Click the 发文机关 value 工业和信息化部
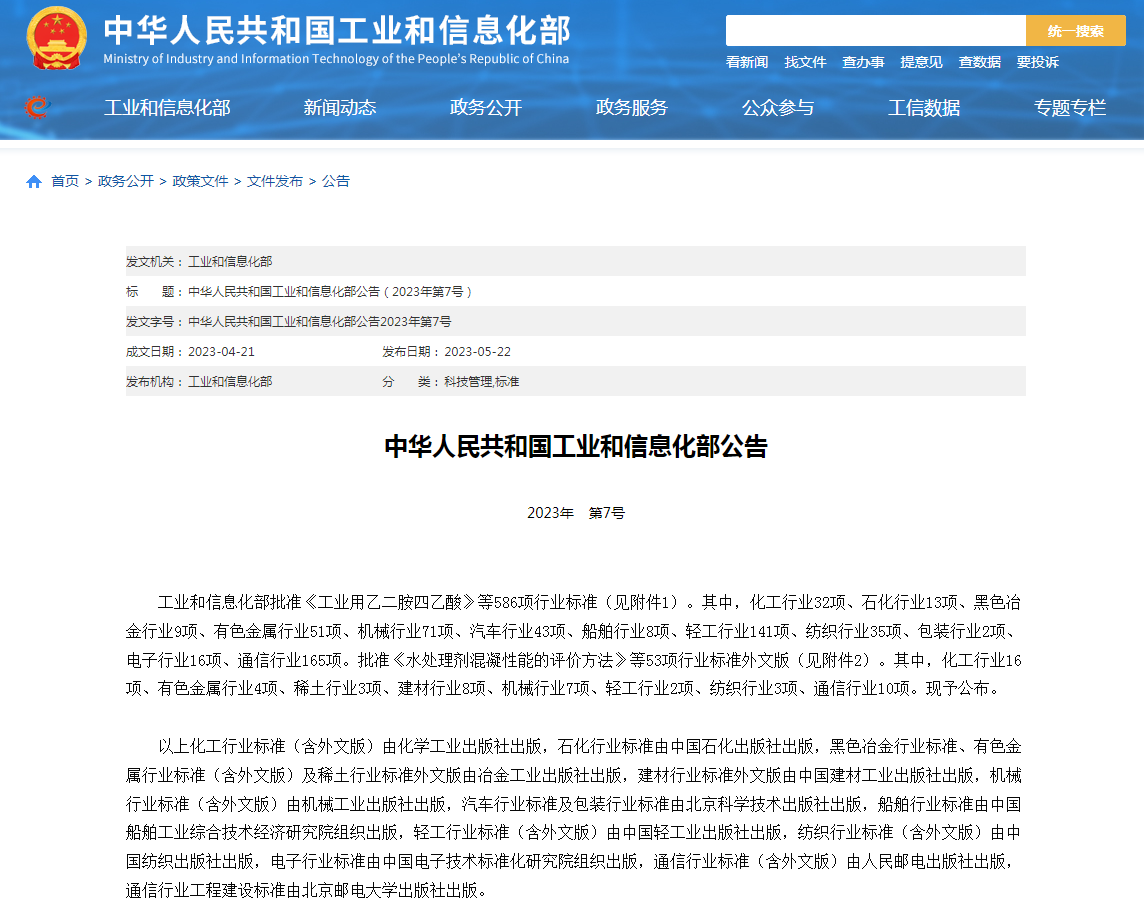 point(230,261)
